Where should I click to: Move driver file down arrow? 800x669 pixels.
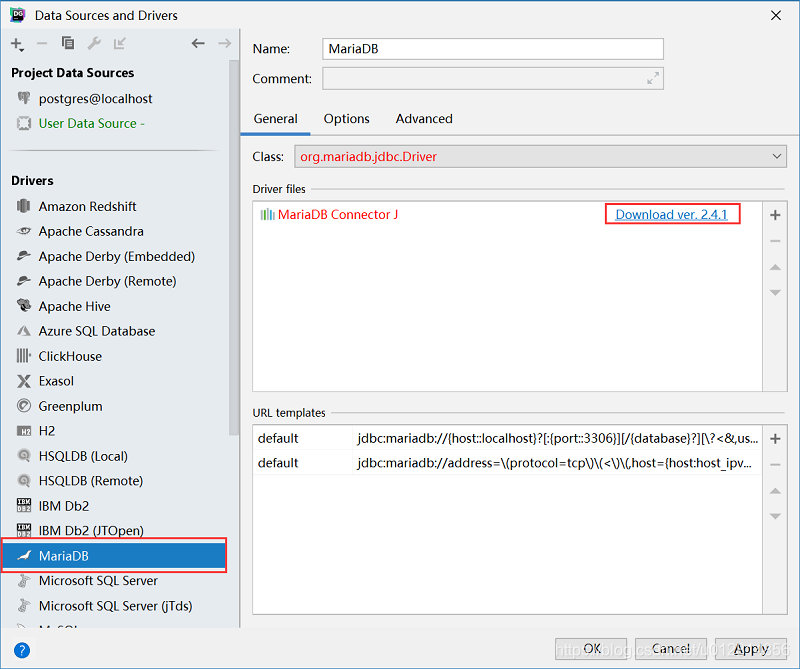[775, 292]
